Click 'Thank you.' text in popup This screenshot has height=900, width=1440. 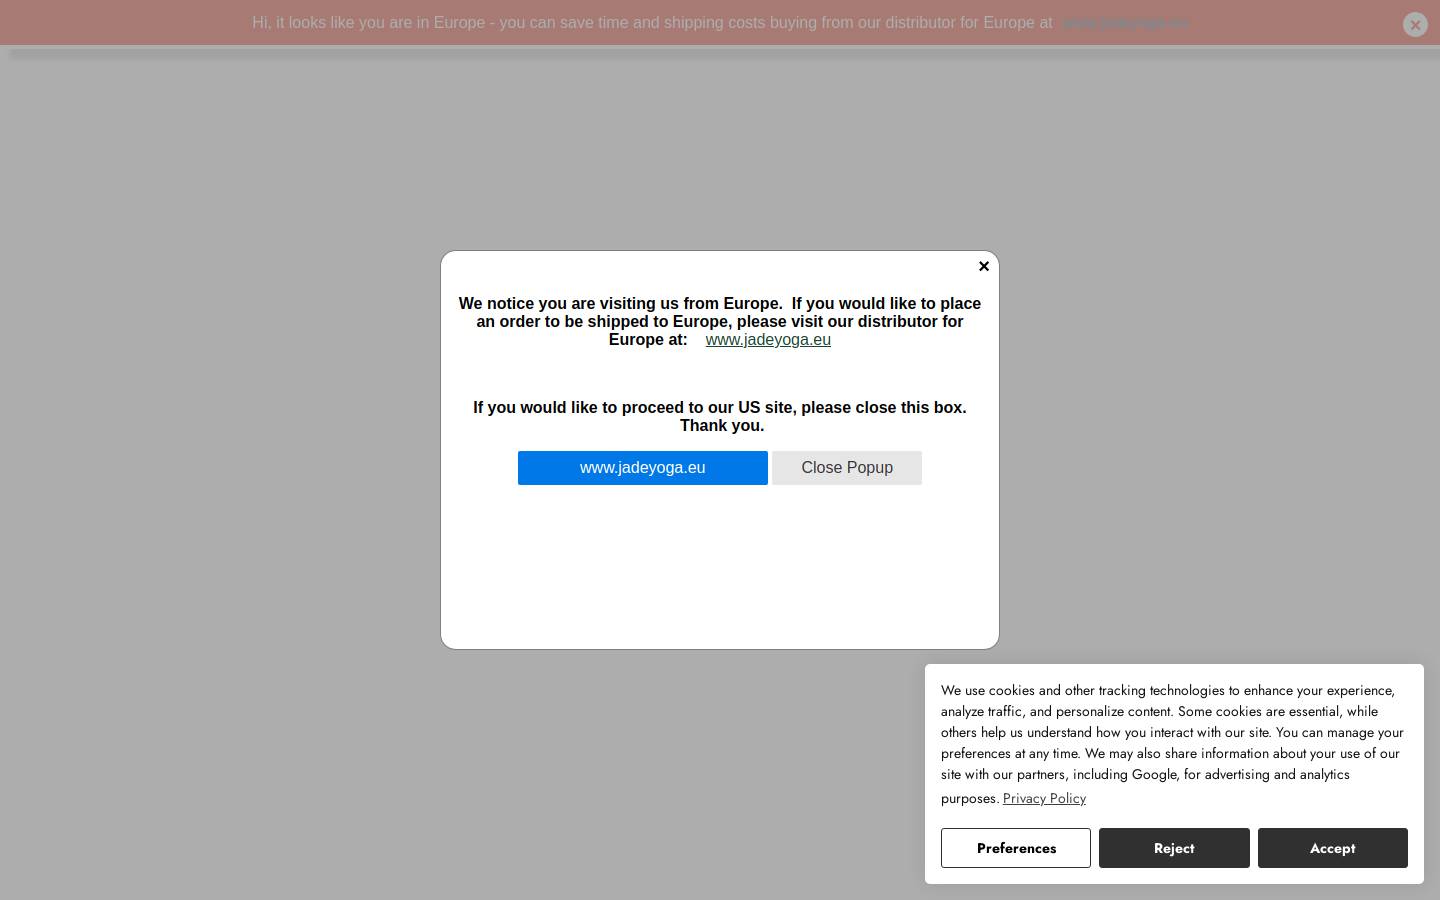[722, 426]
